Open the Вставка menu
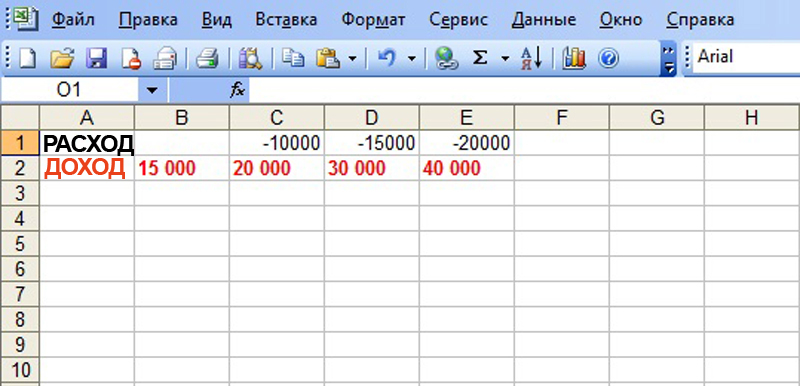The width and height of the screenshot is (800, 386). pyautogui.click(x=286, y=19)
